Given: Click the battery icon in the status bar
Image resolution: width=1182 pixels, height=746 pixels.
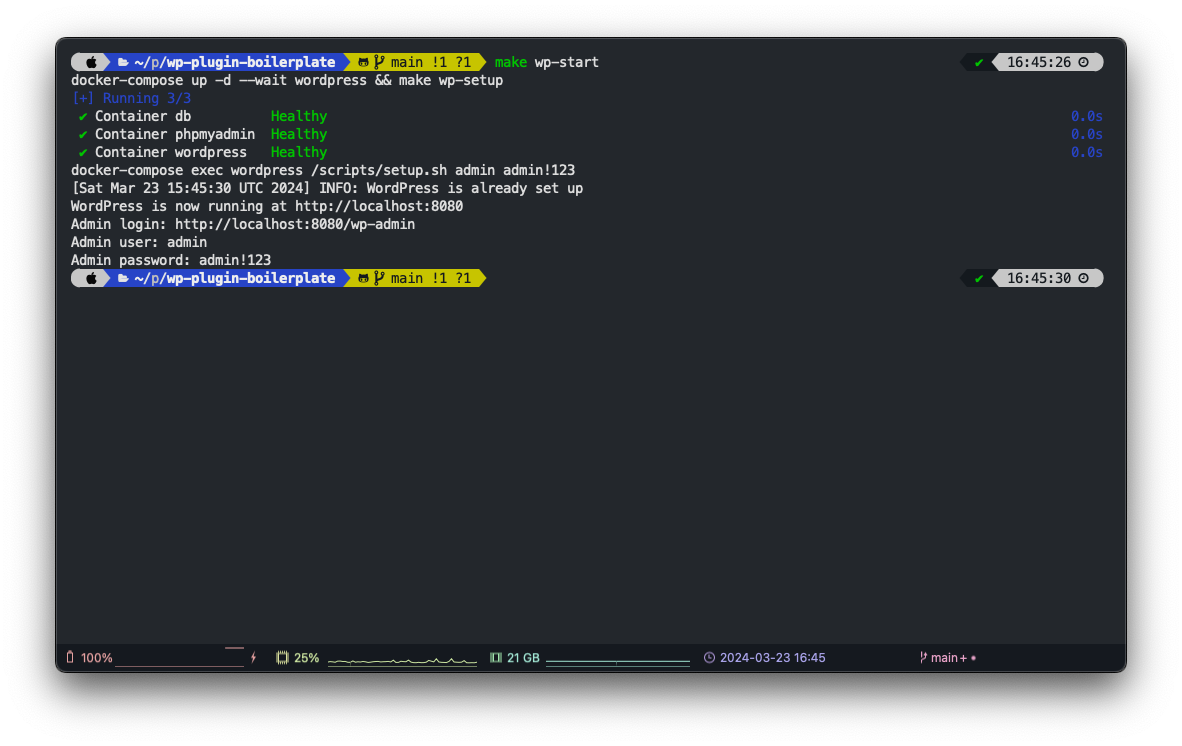Looking at the screenshot, I should [x=70, y=658].
